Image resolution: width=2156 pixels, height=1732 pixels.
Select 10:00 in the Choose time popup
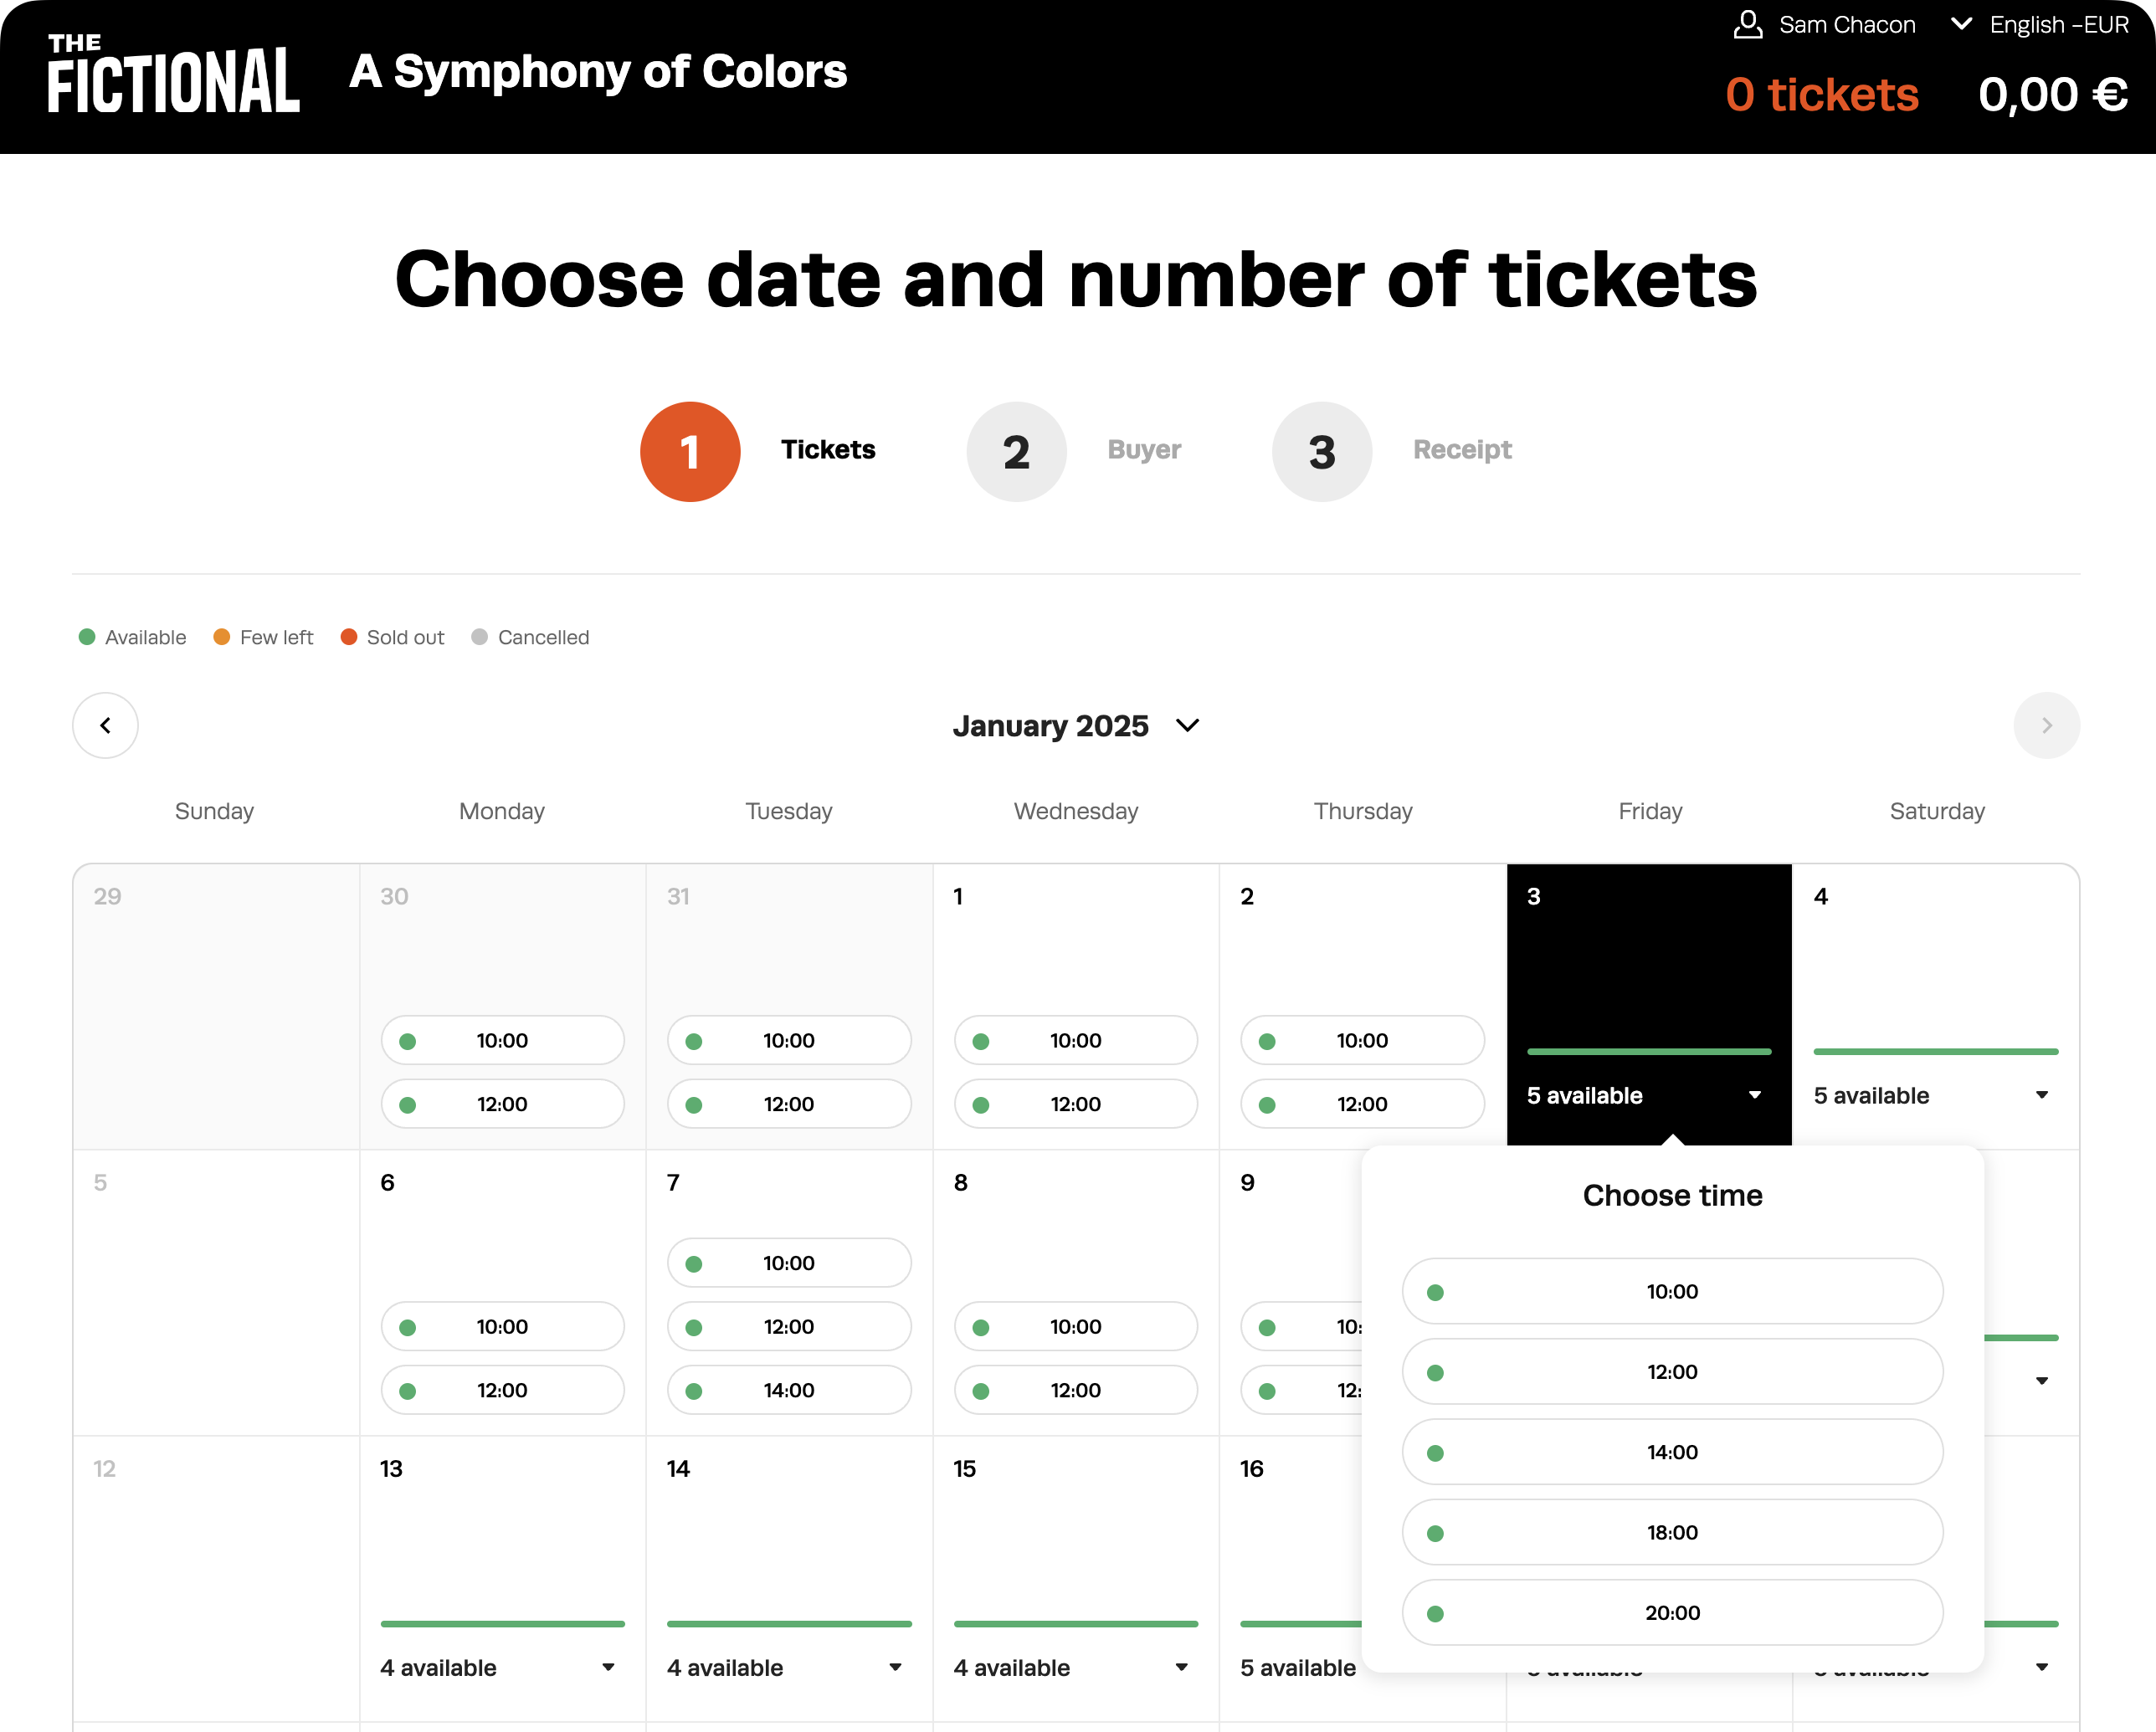pos(1672,1291)
